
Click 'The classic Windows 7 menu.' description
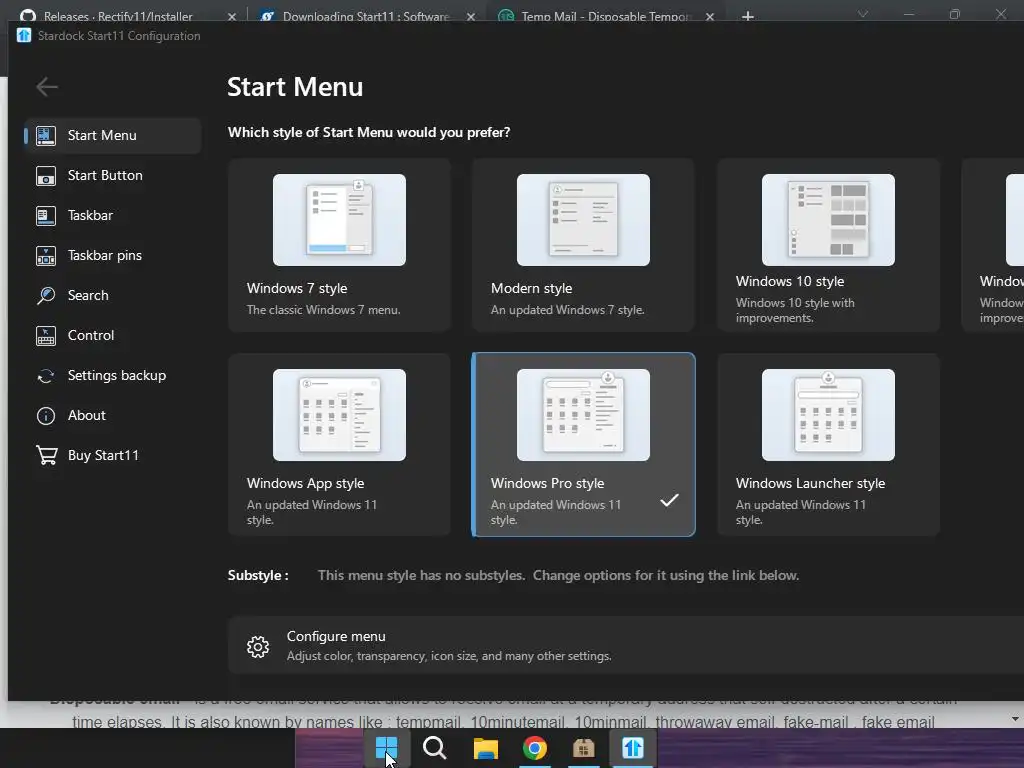(323, 310)
